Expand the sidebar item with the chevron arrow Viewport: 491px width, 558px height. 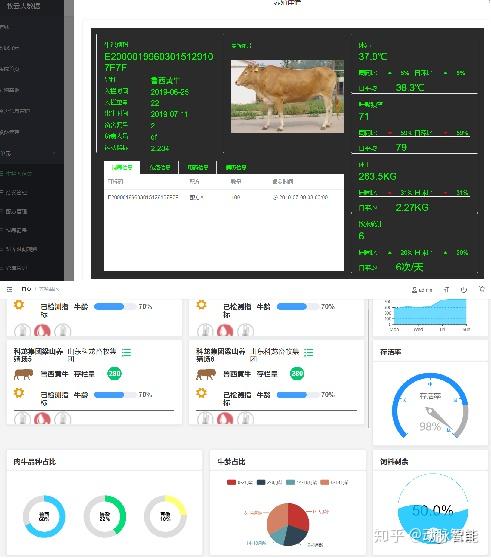pos(54,154)
